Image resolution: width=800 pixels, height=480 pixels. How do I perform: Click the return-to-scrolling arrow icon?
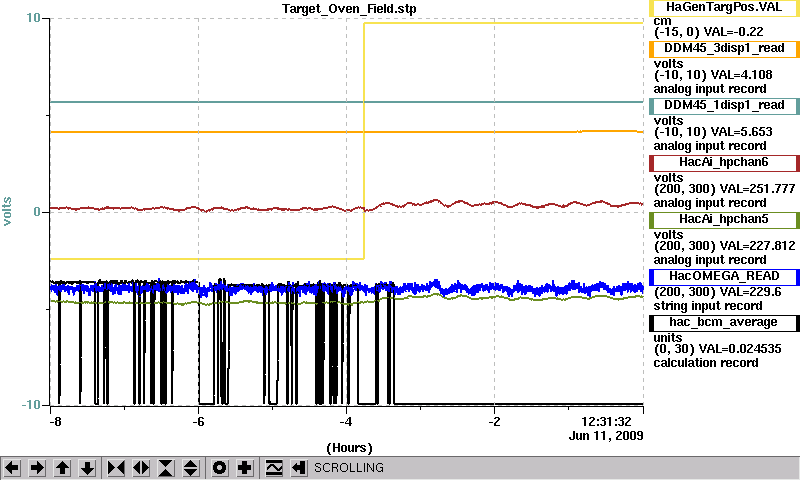click(299, 468)
